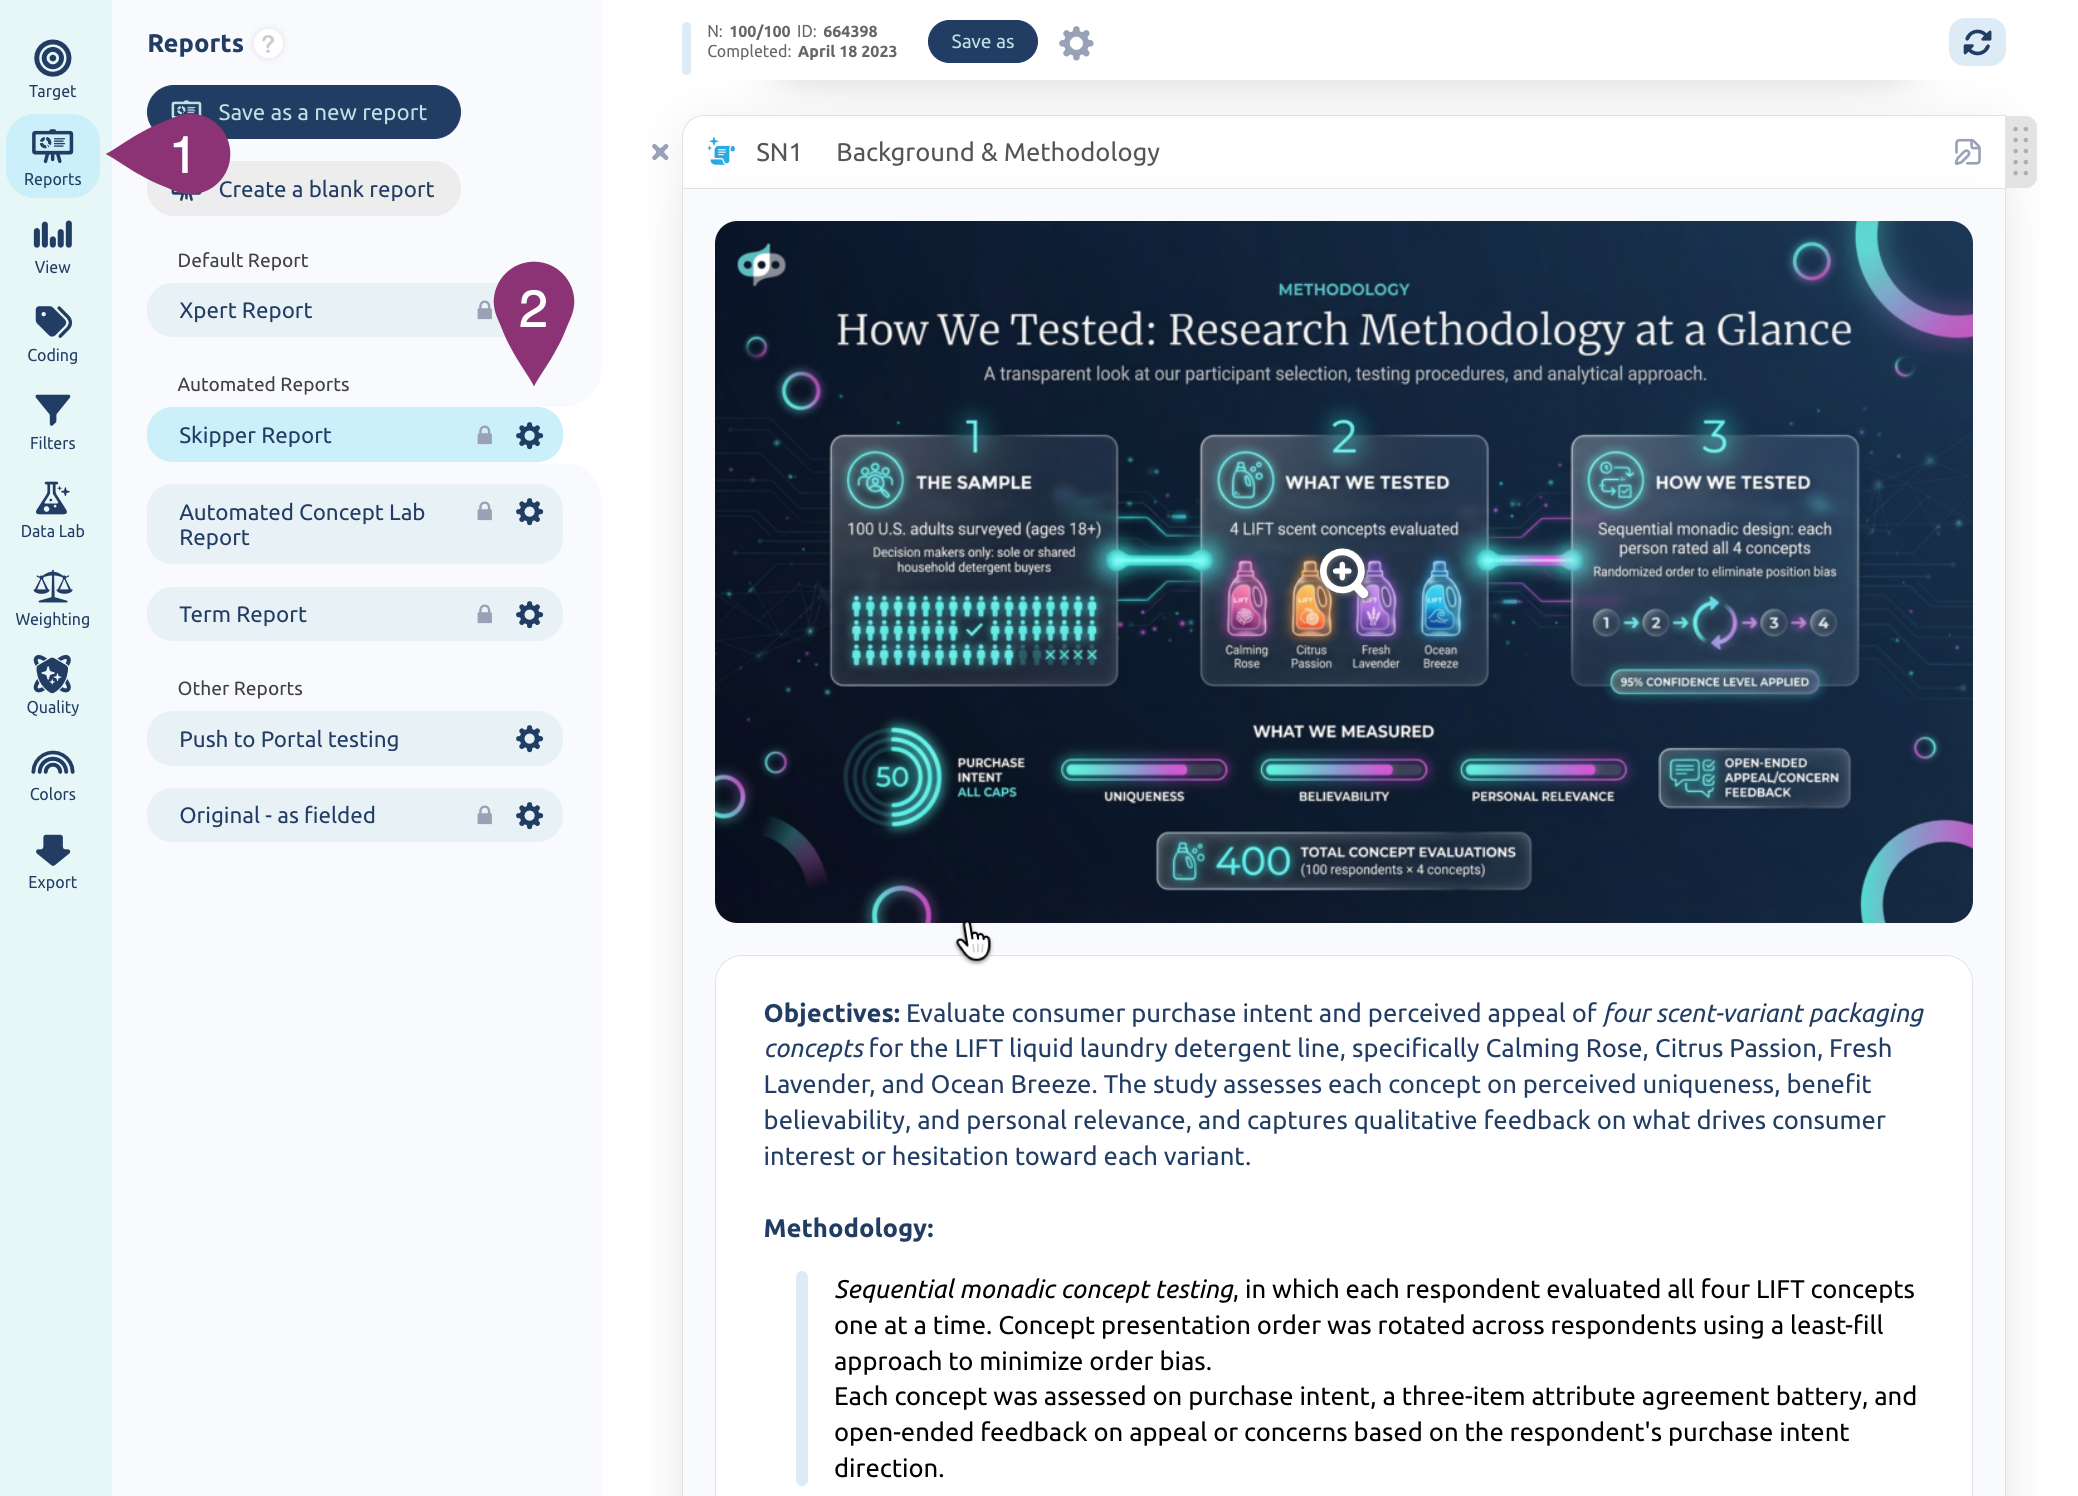Open settings gear next to Save as
The image size is (2078, 1496).
tap(1076, 43)
